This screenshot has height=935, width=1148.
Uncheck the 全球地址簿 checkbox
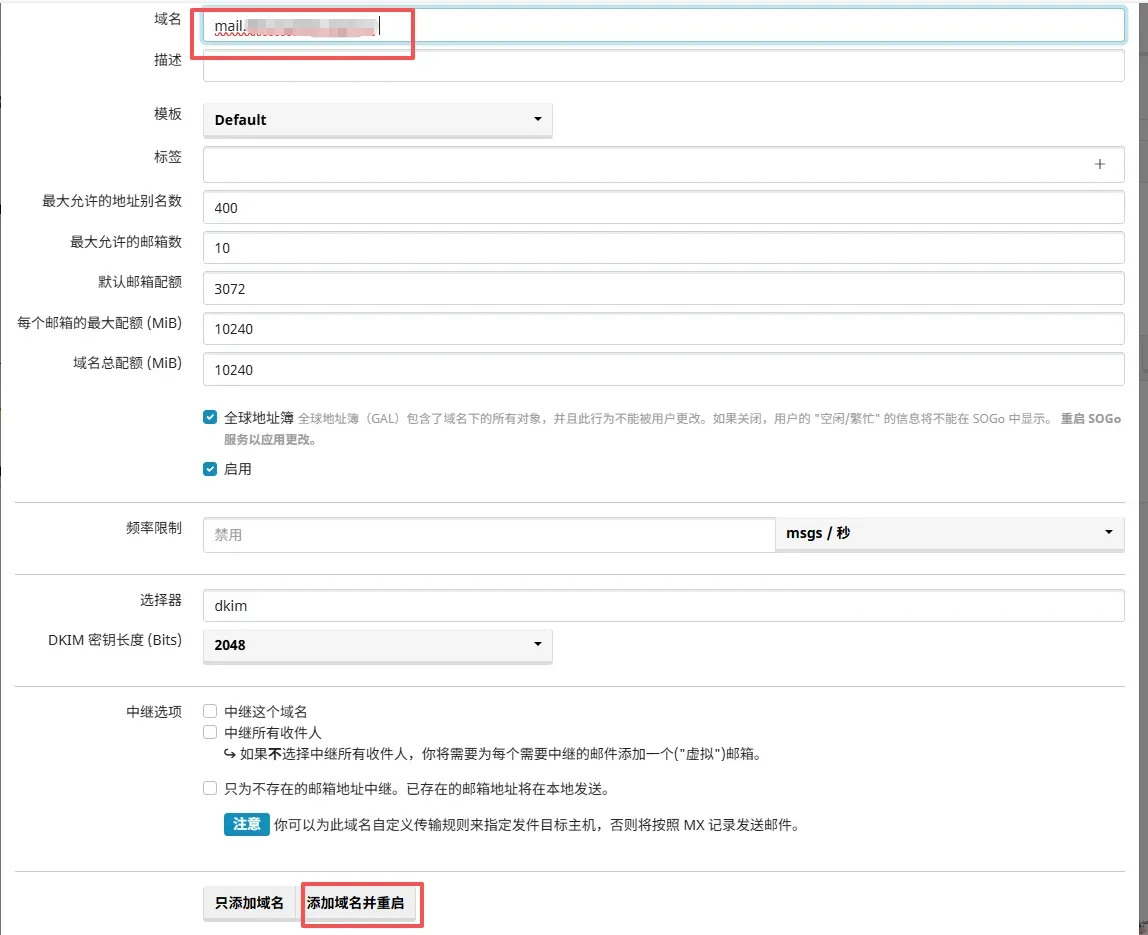click(210, 418)
